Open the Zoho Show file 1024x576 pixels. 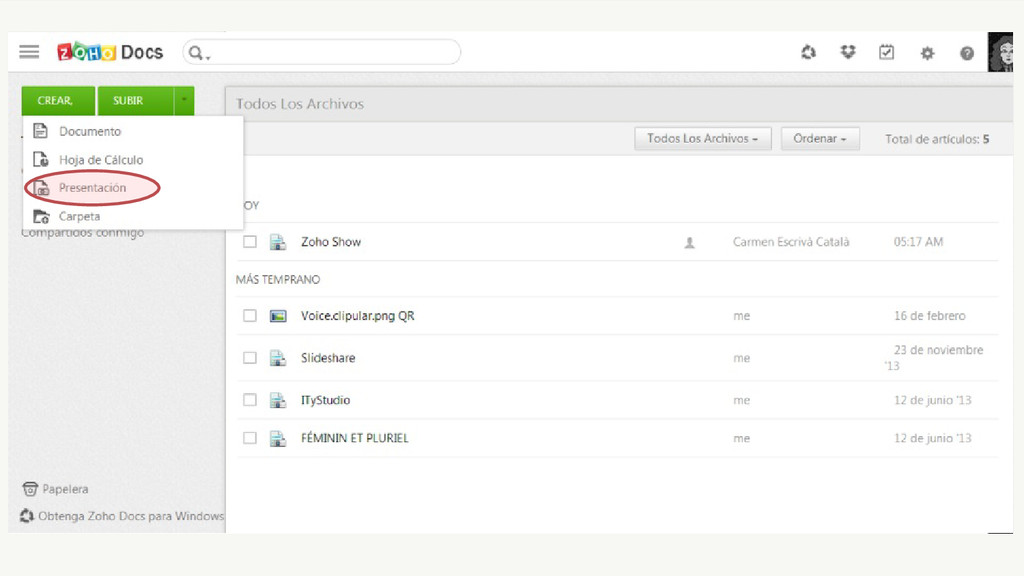coord(330,242)
